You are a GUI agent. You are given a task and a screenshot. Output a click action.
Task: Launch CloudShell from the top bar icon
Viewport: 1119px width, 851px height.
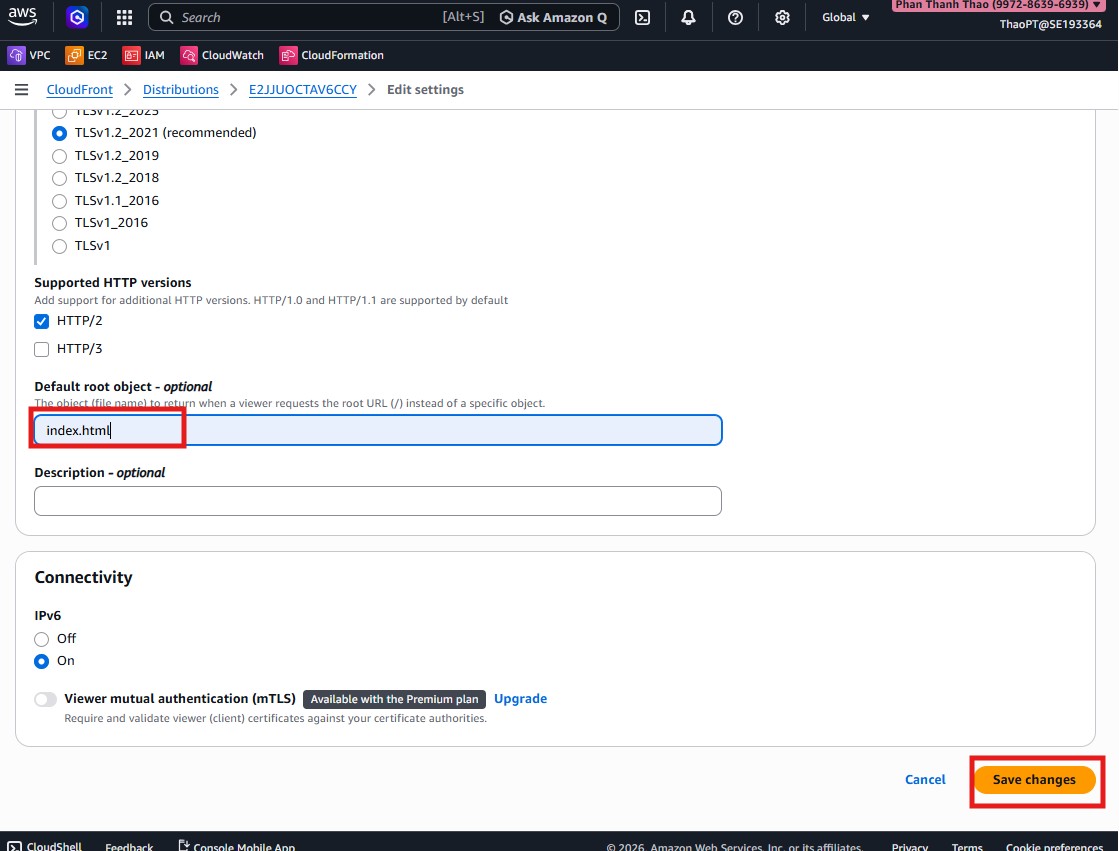coord(644,17)
